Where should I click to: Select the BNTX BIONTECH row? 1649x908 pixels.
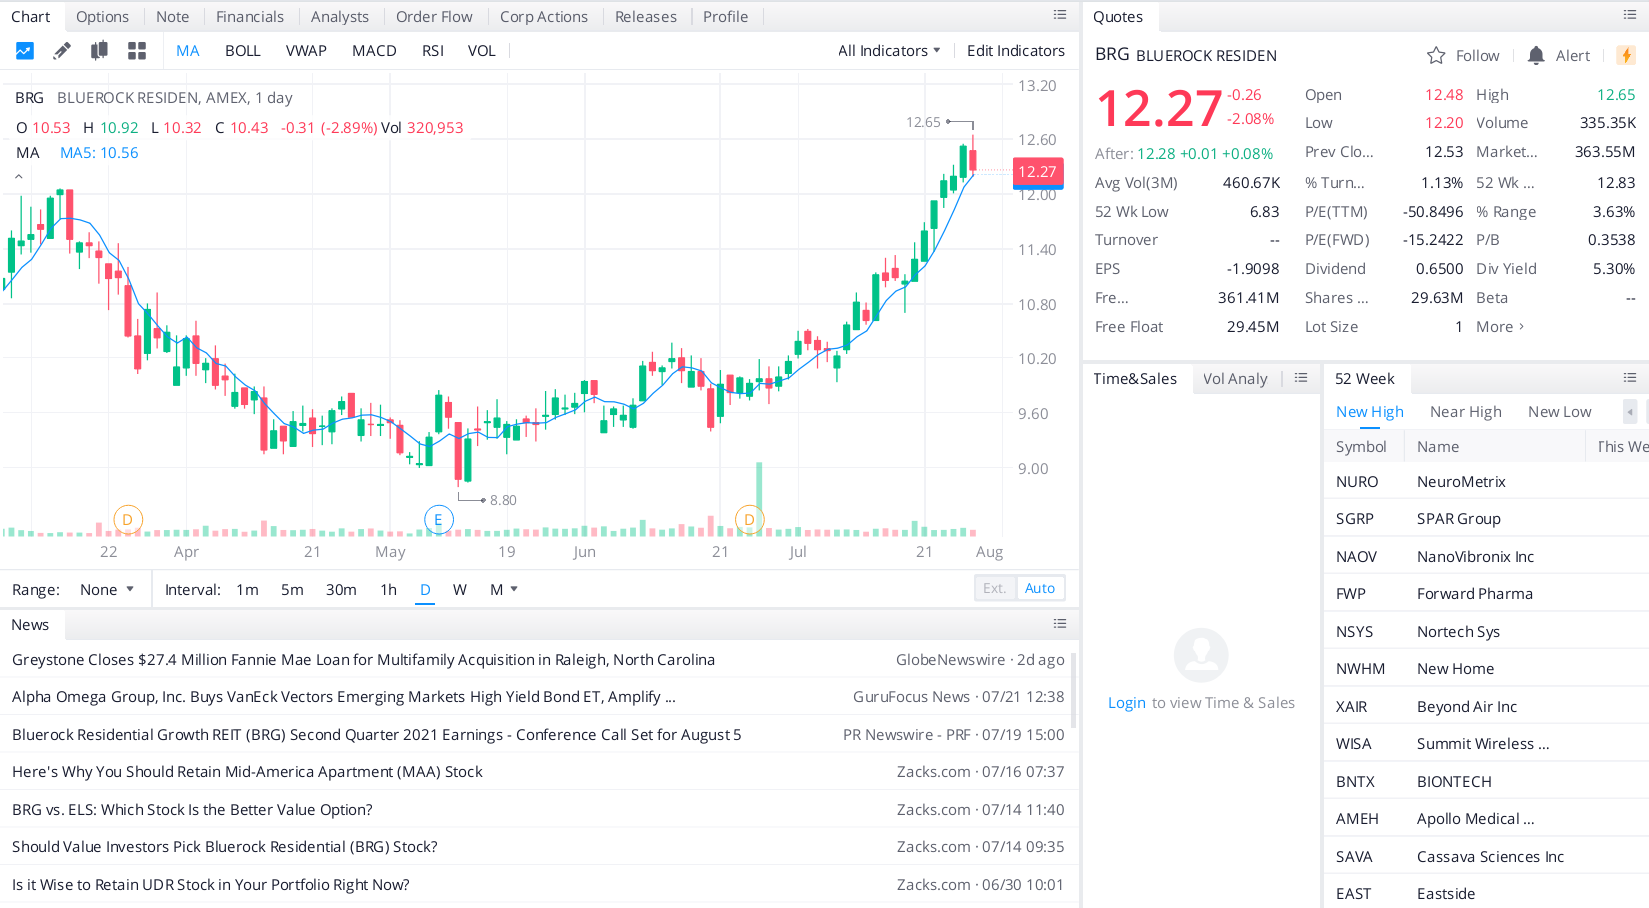[x=1486, y=782]
